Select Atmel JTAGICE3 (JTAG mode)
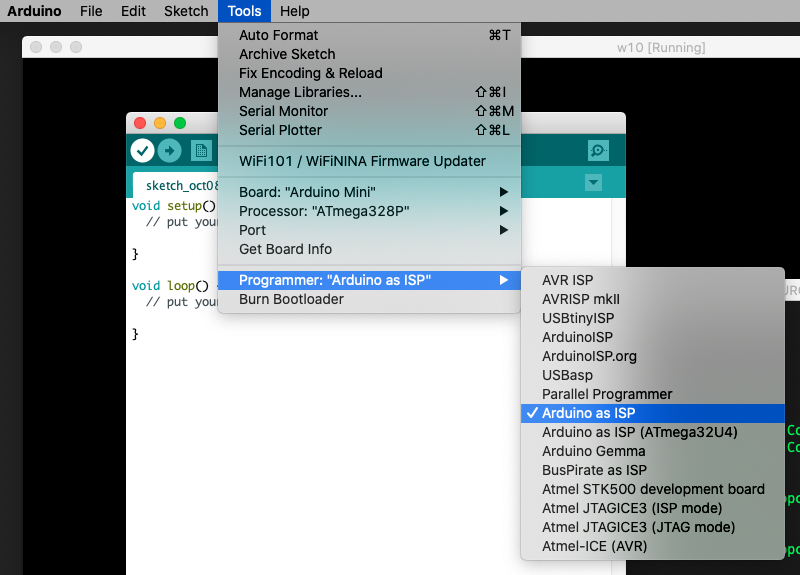Screen dimensions: 800x575 tap(653, 527)
